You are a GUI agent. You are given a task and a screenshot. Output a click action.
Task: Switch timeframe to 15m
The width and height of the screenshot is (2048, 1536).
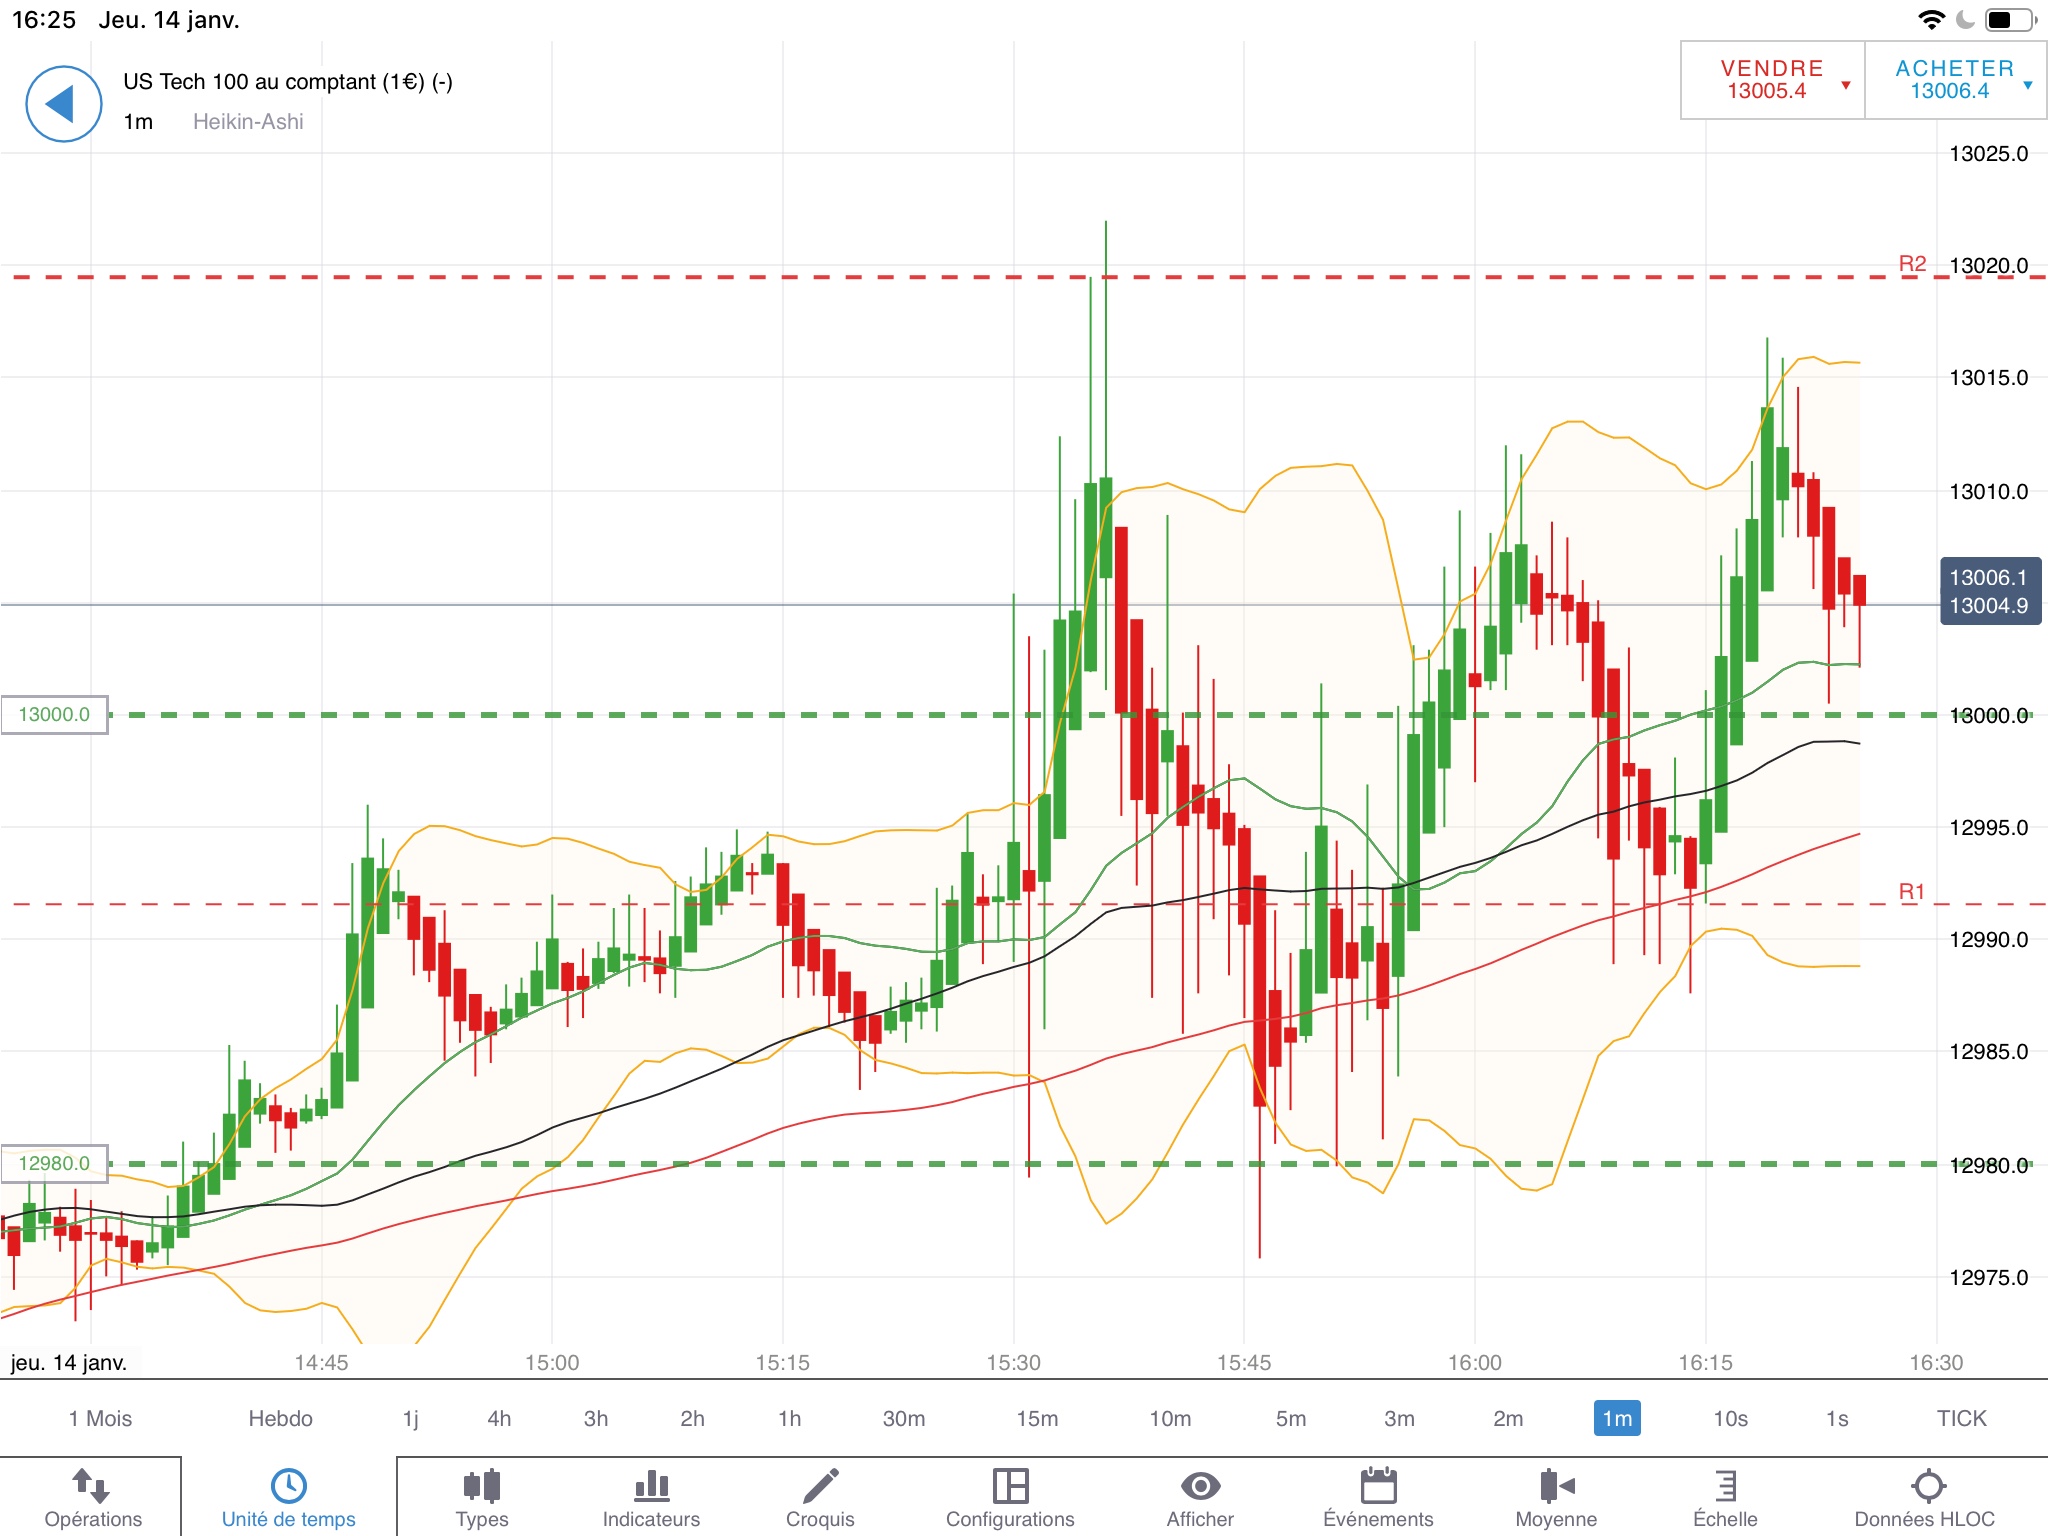coord(1037,1418)
